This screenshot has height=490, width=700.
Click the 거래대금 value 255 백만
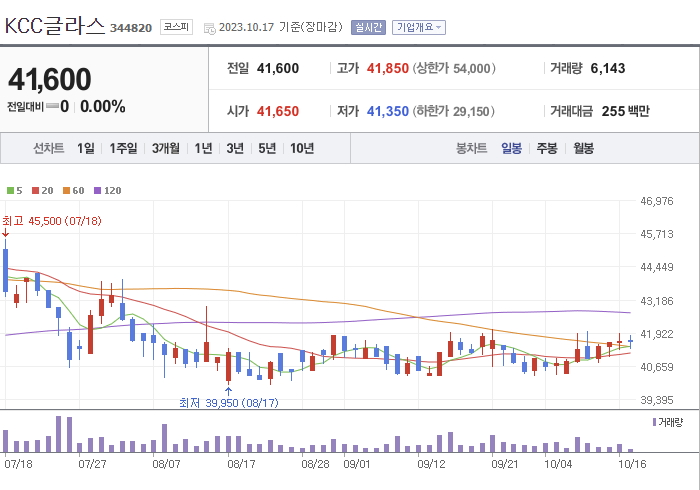[625, 111]
